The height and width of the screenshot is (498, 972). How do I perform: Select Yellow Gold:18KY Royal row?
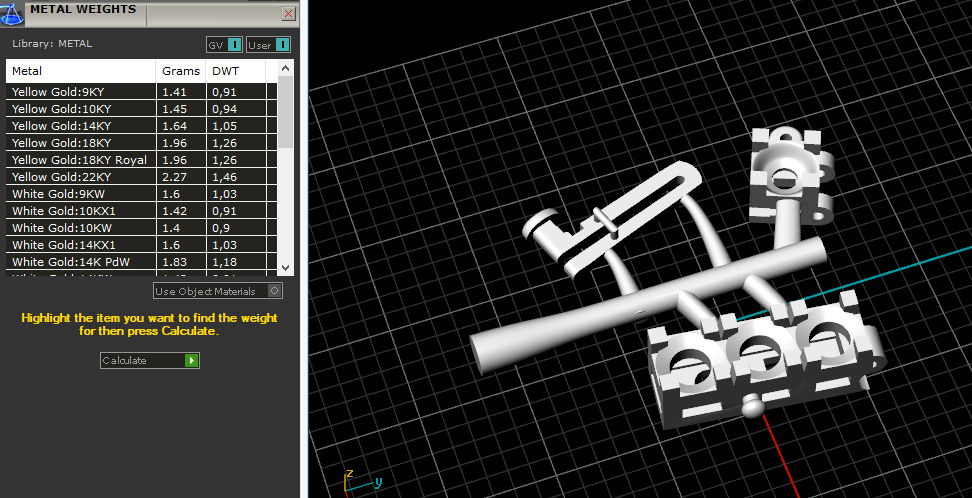coord(141,160)
